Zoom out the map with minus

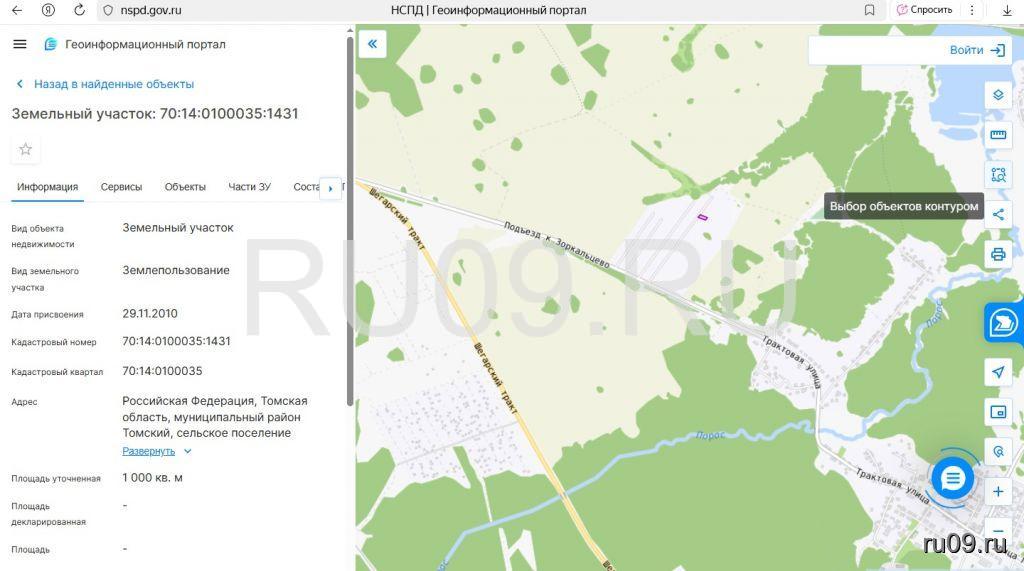997,531
